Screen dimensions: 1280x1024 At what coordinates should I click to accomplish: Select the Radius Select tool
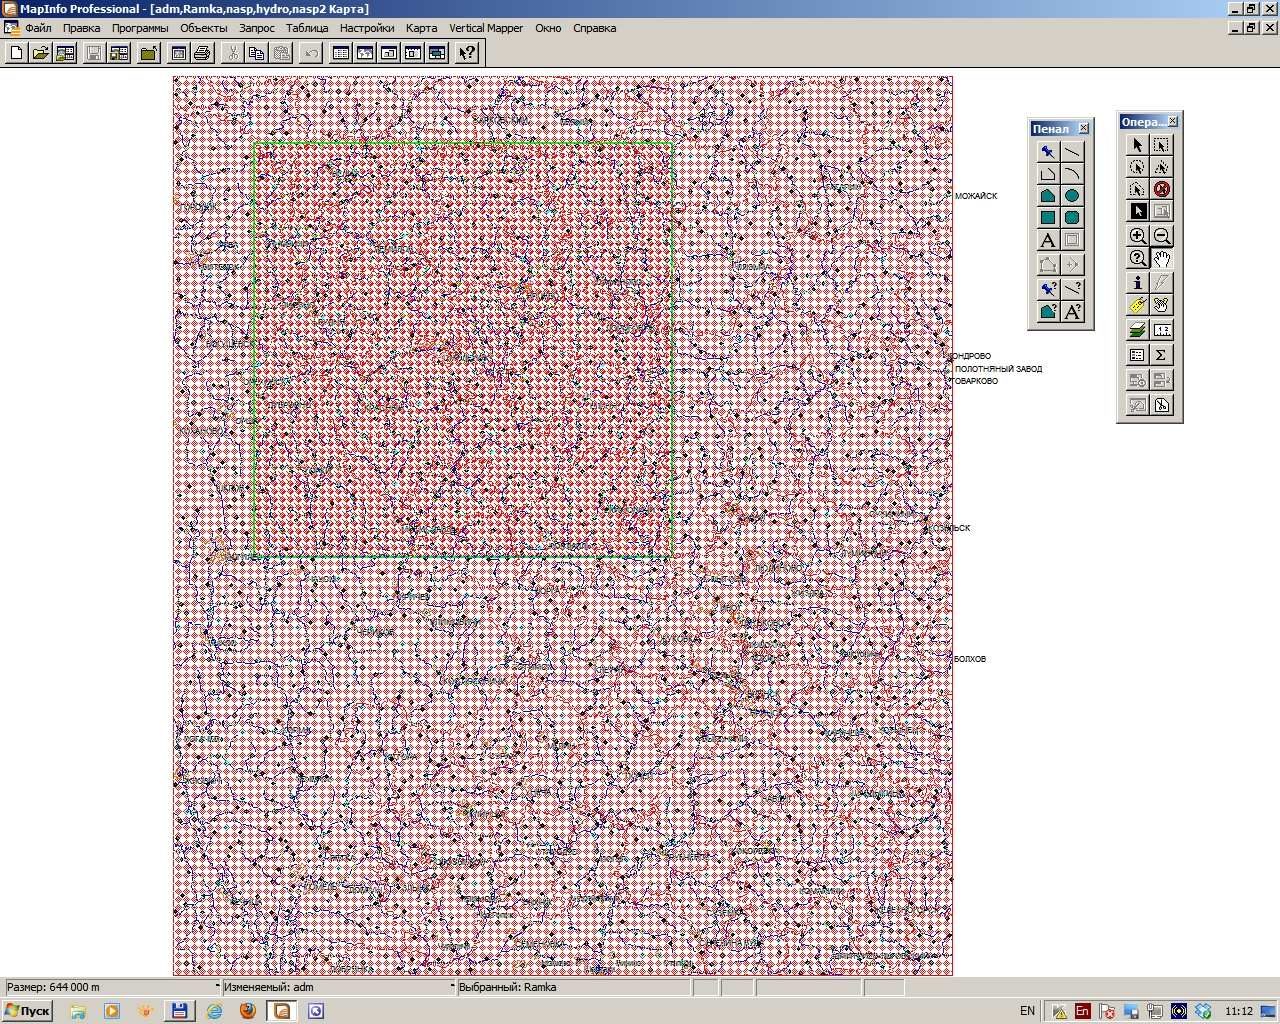pyautogui.click(x=1137, y=167)
